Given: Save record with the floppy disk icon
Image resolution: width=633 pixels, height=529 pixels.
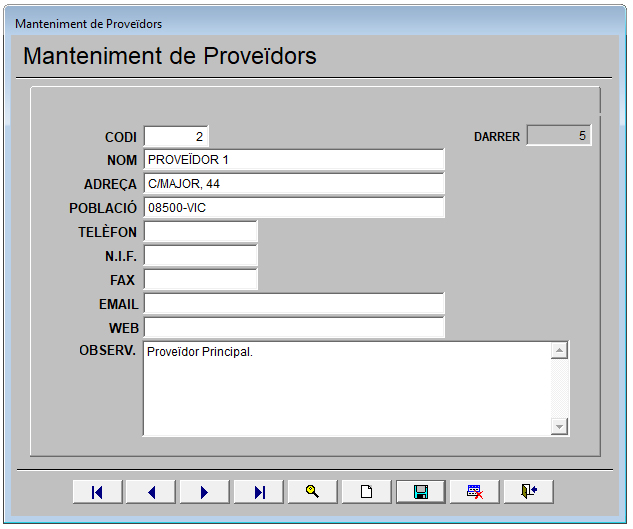Looking at the screenshot, I should coord(421,492).
